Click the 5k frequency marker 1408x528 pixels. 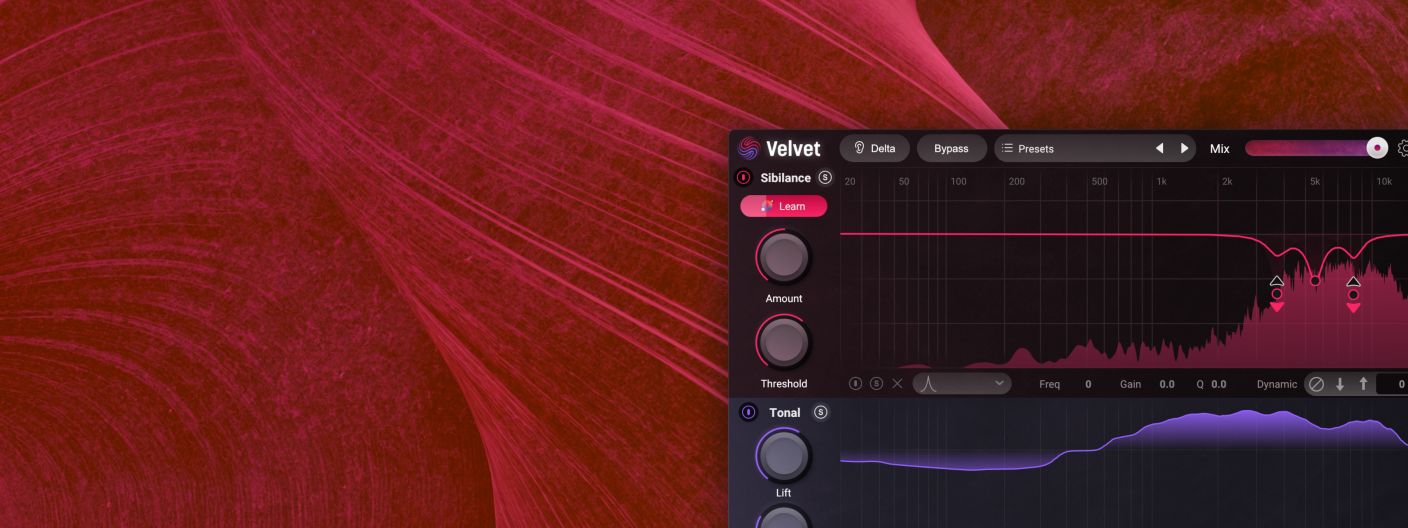click(1315, 181)
